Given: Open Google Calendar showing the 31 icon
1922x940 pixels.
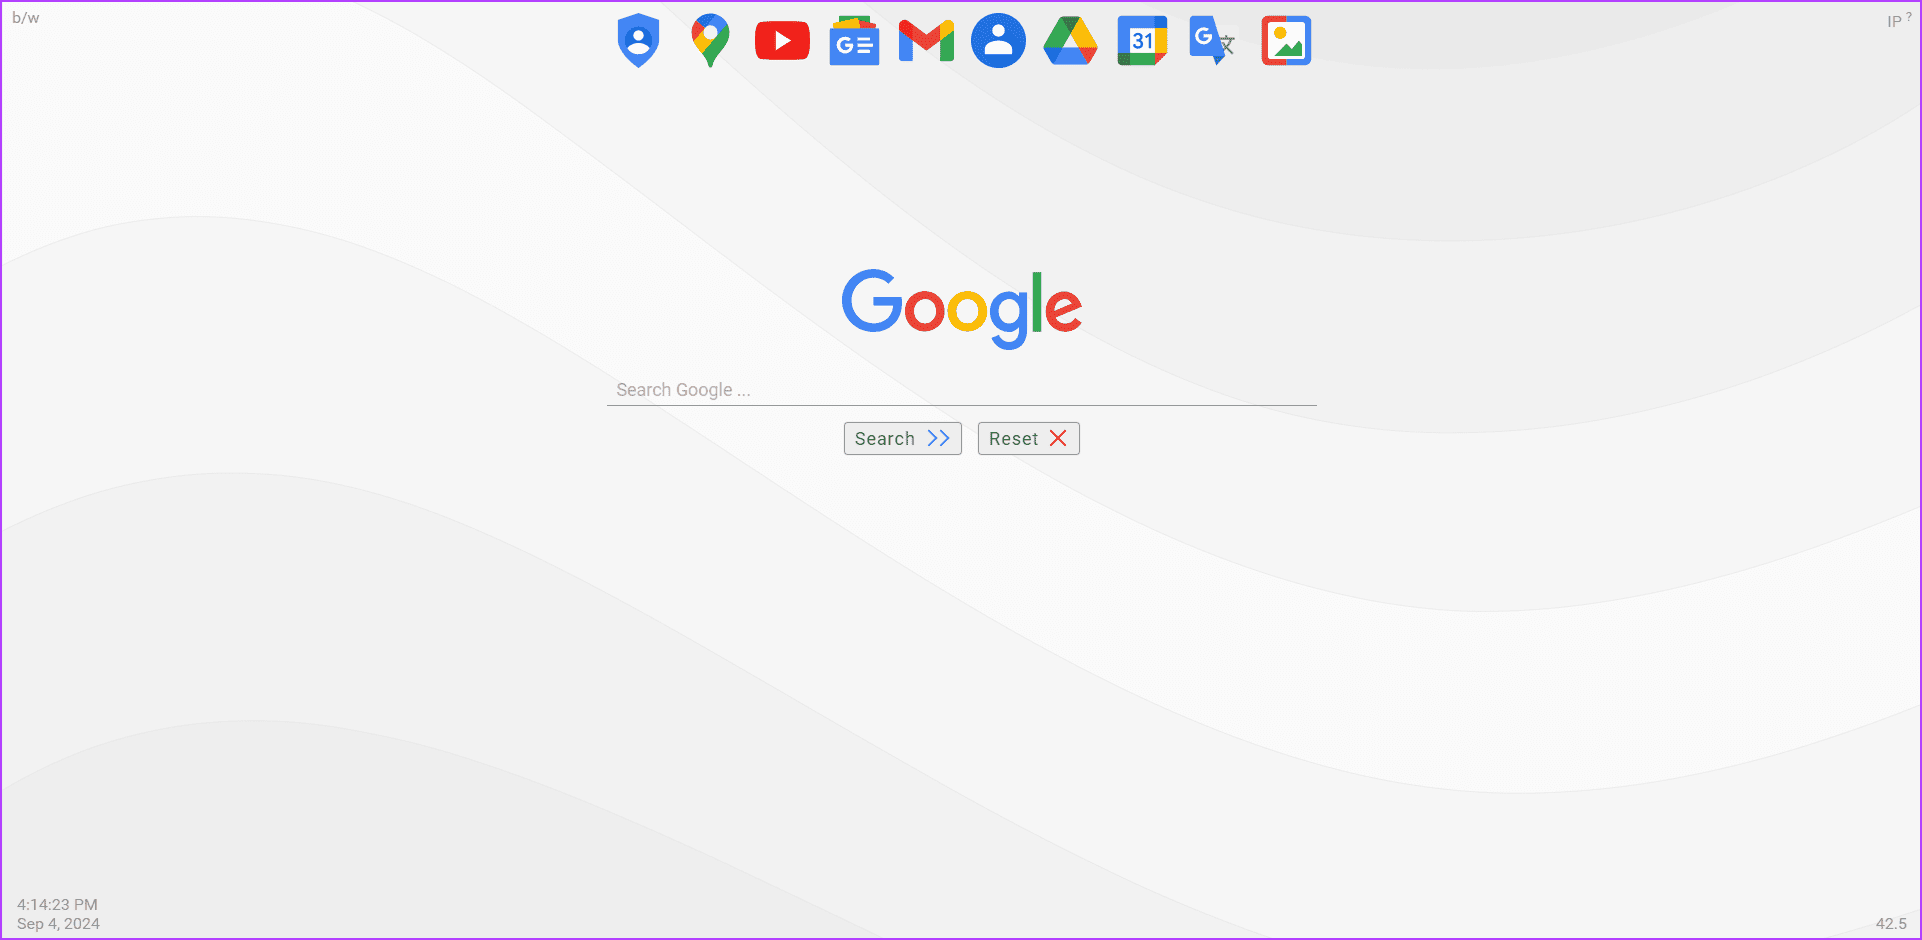Looking at the screenshot, I should (x=1142, y=41).
